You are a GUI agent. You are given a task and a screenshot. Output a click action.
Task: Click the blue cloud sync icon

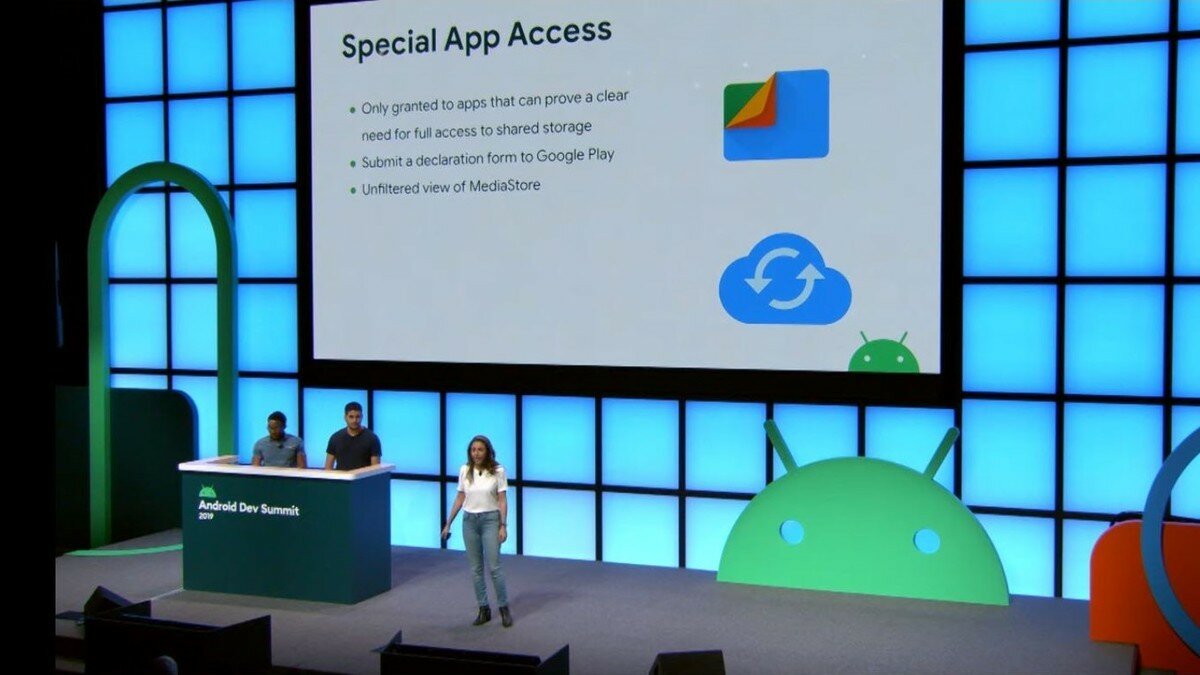(785, 279)
